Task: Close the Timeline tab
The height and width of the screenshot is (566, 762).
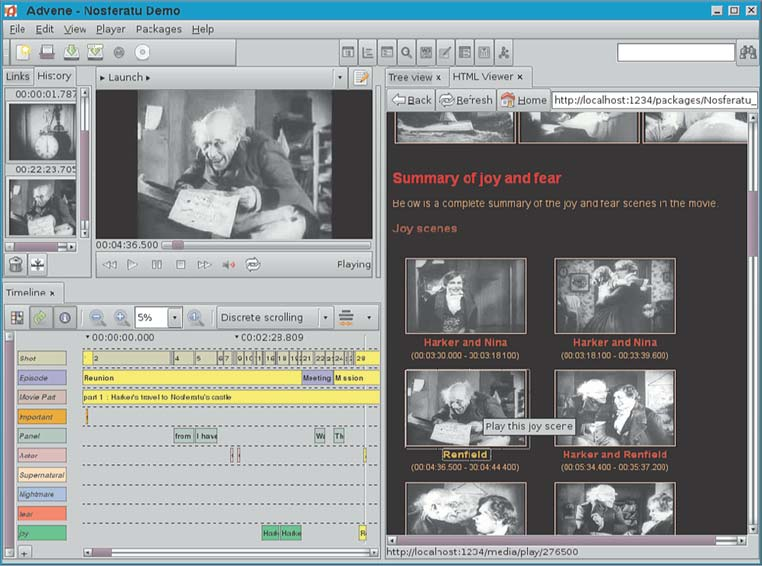Action: click(x=52, y=293)
